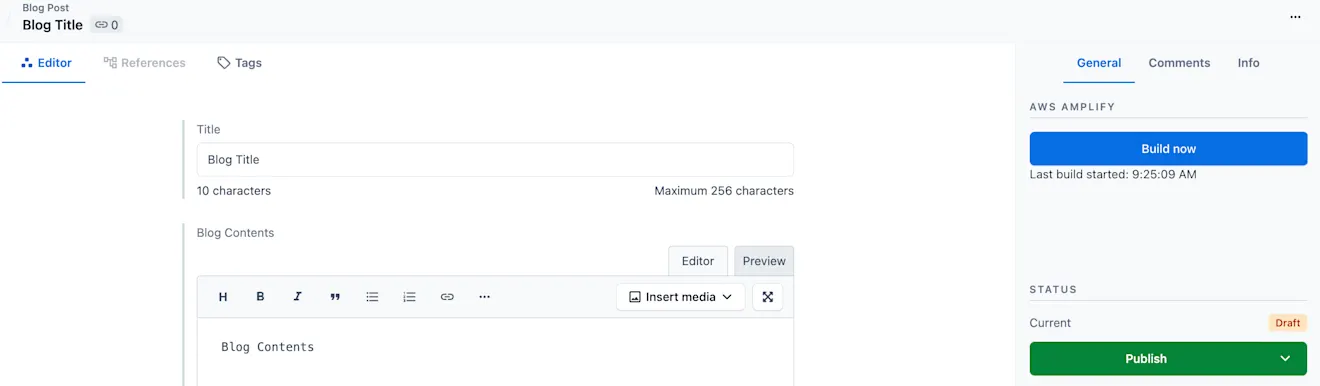Open entry actions menu at top right

tap(1296, 17)
